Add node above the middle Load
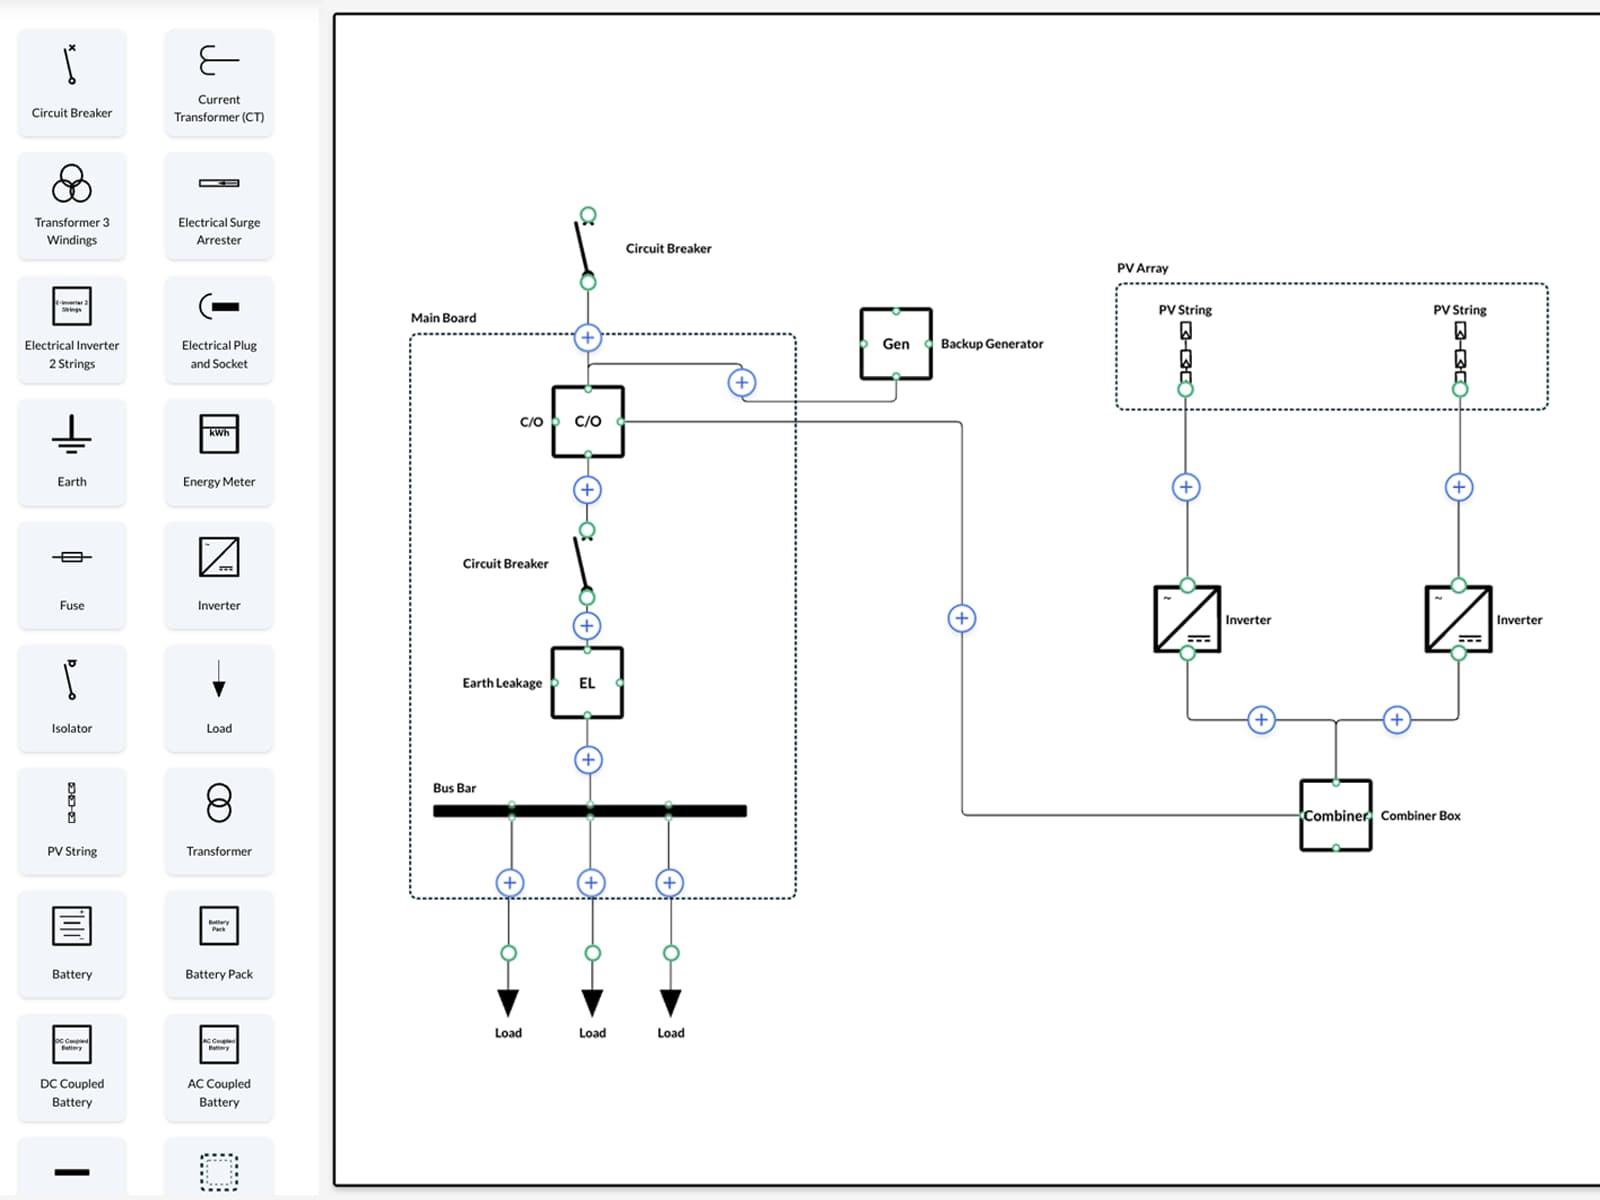The height and width of the screenshot is (1200, 1600). tap(591, 882)
